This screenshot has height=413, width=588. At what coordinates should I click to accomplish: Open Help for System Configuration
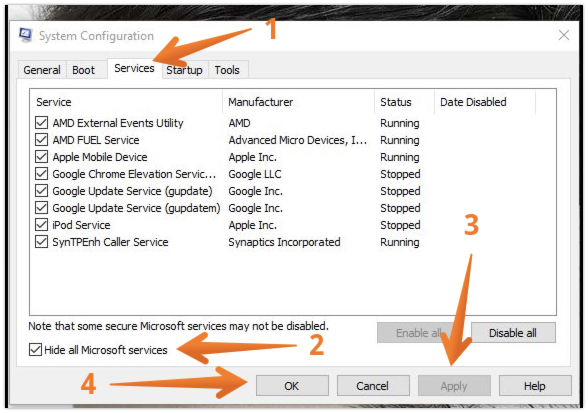(x=535, y=386)
